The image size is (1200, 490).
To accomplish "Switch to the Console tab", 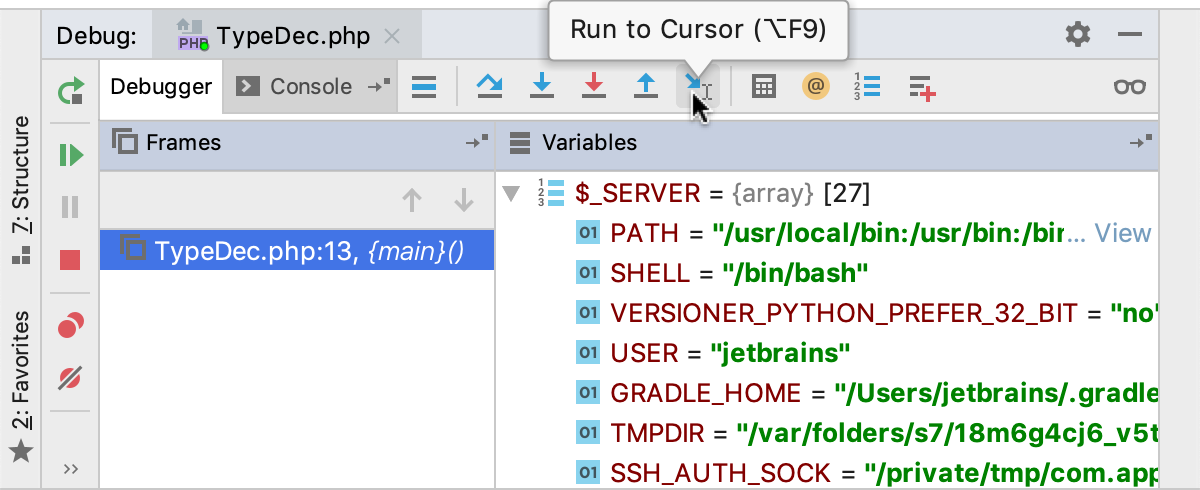I will click(297, 87).
